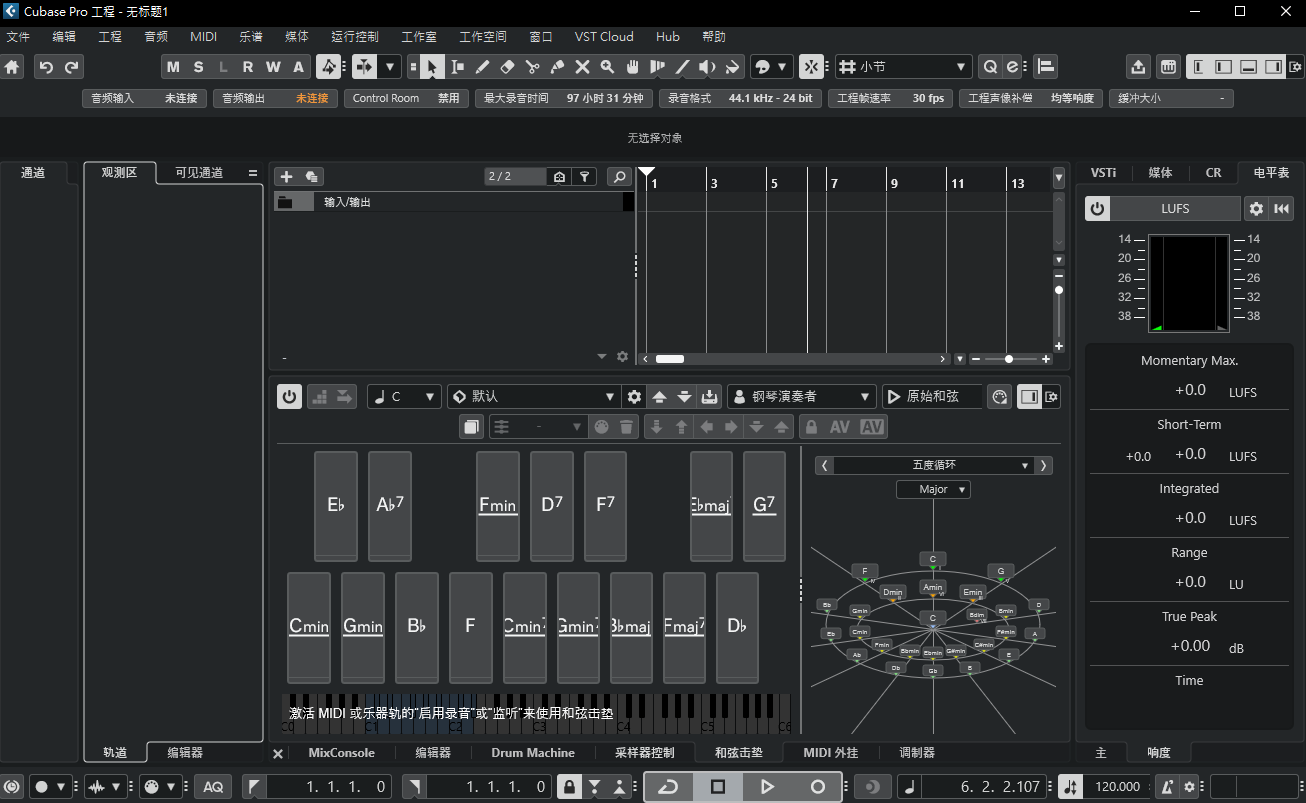Open the 小节 grid type dropdown
Viewport: 1306px width, 803px height.
click(904, 67)
